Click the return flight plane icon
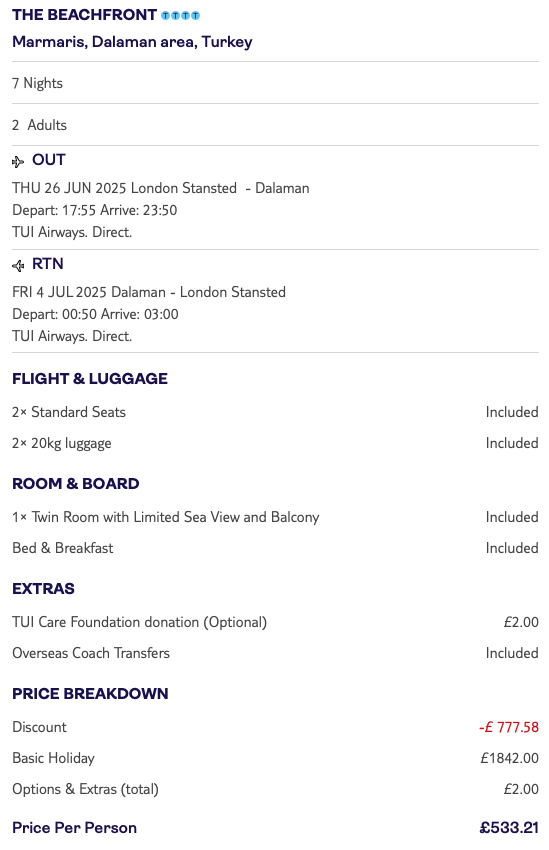 pos(18,265)
